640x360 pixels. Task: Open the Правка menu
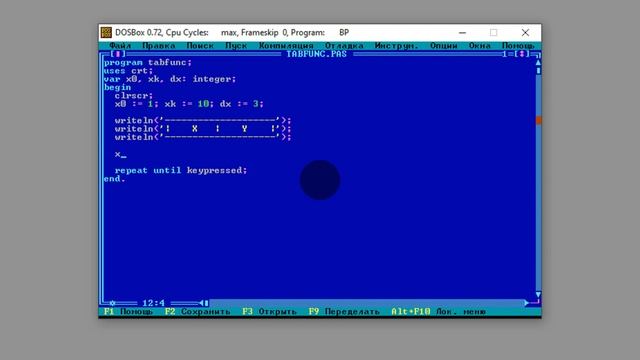point(159,46)
